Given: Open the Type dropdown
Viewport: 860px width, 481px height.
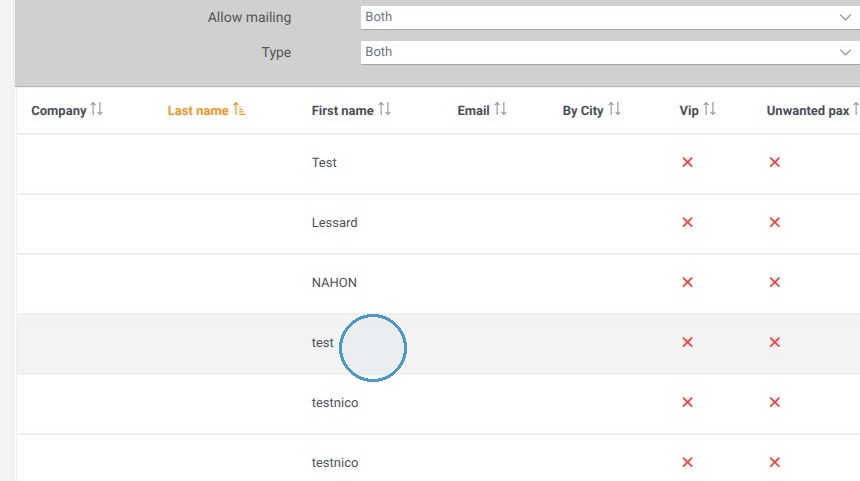Looking at the screenshot, I should pos(610,52).
